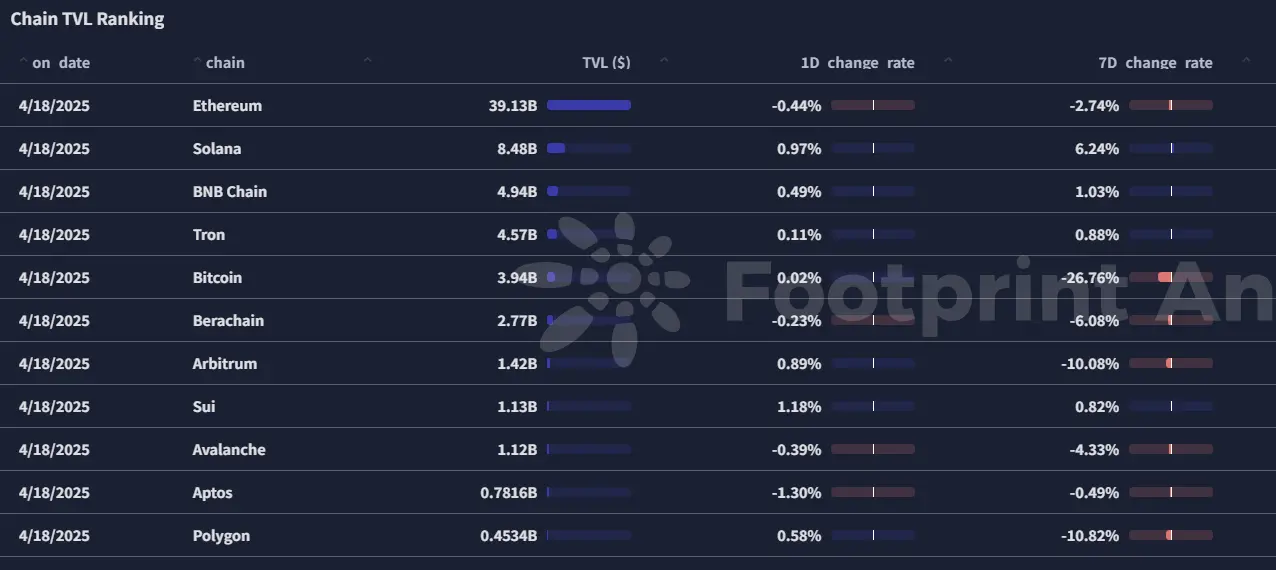Viewport: 1276px width, 570px height.
Task: Click Polygon's 0.4534B TVL value
Action: point(508,536)
